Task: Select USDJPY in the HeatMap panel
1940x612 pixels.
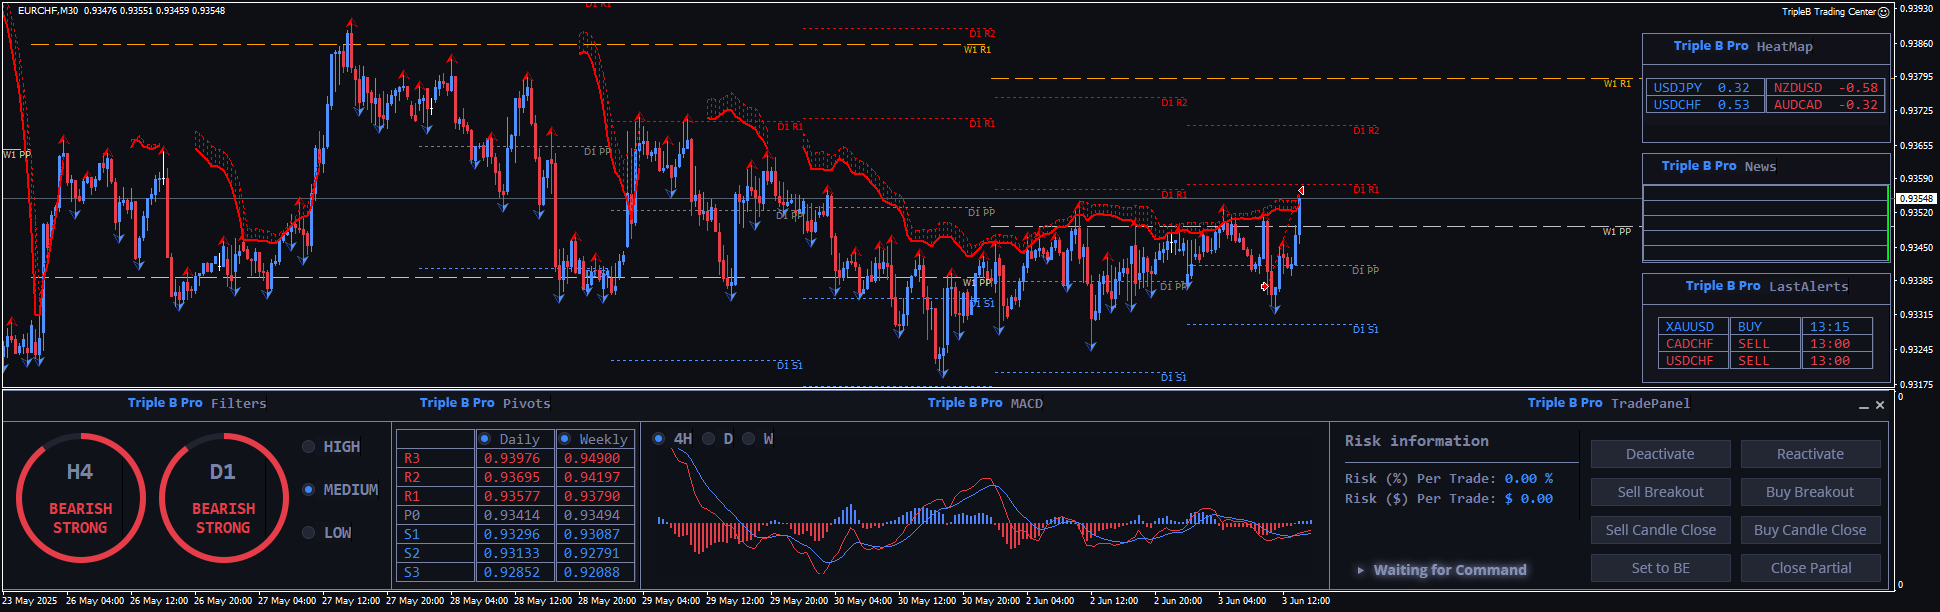Action: pyautogui.click(x=1677, y=88)
